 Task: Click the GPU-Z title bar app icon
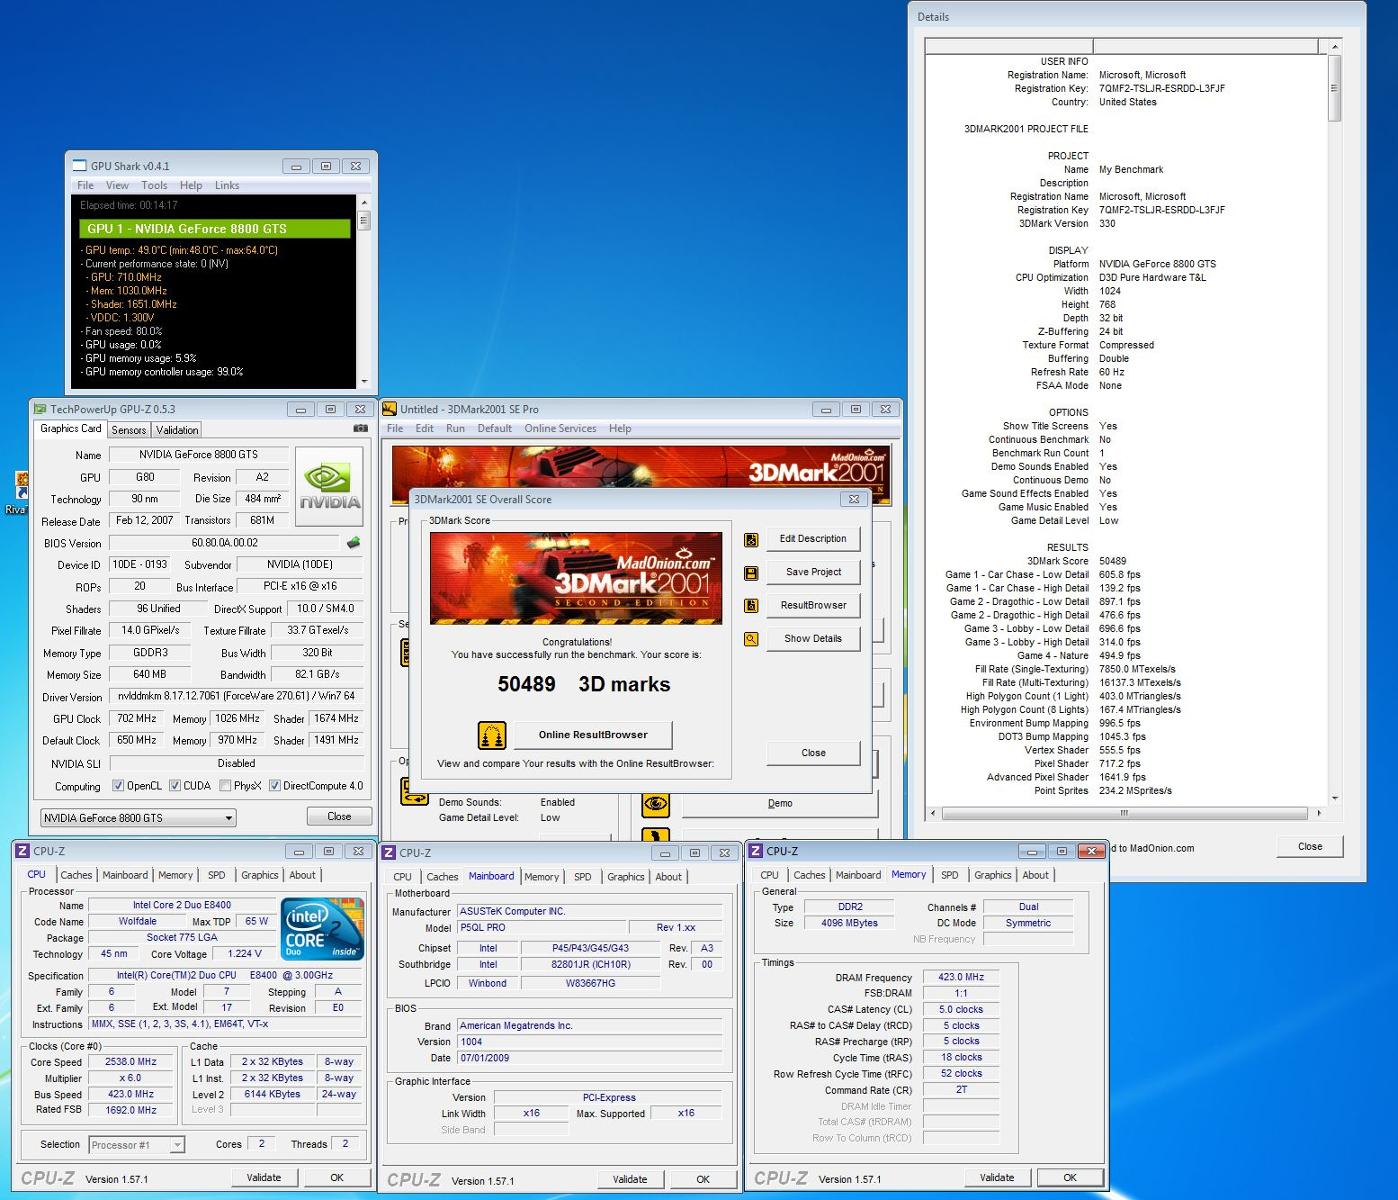coord(40,409)
